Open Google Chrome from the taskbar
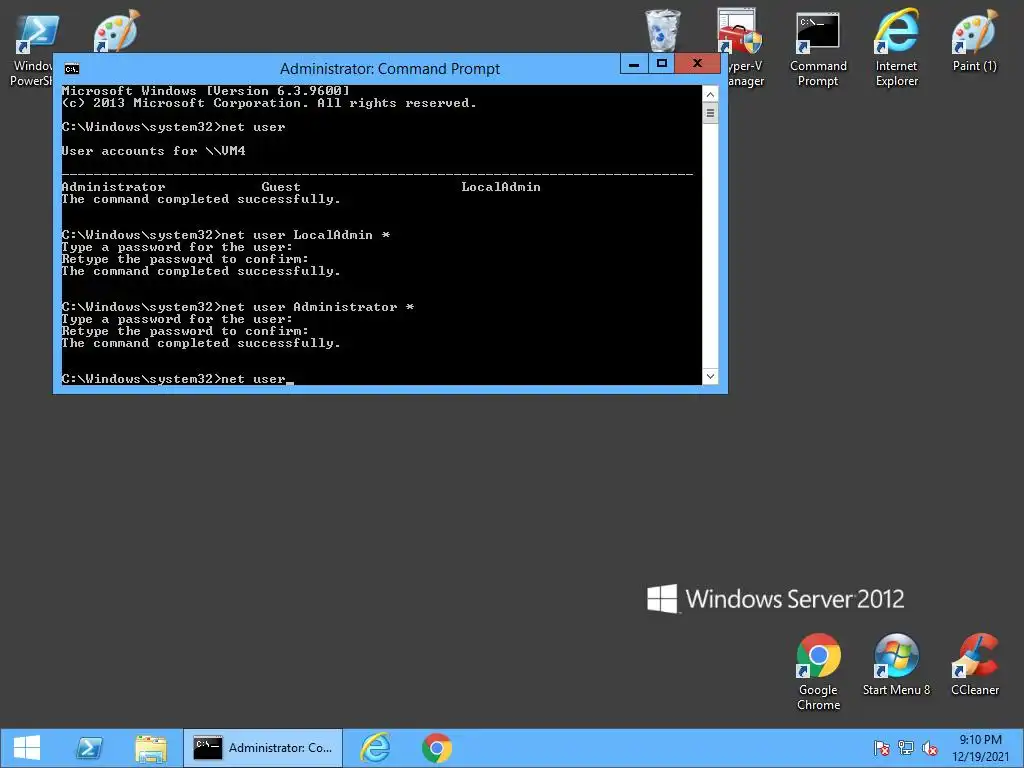The image size is (1024, 768). pos(437,748)
